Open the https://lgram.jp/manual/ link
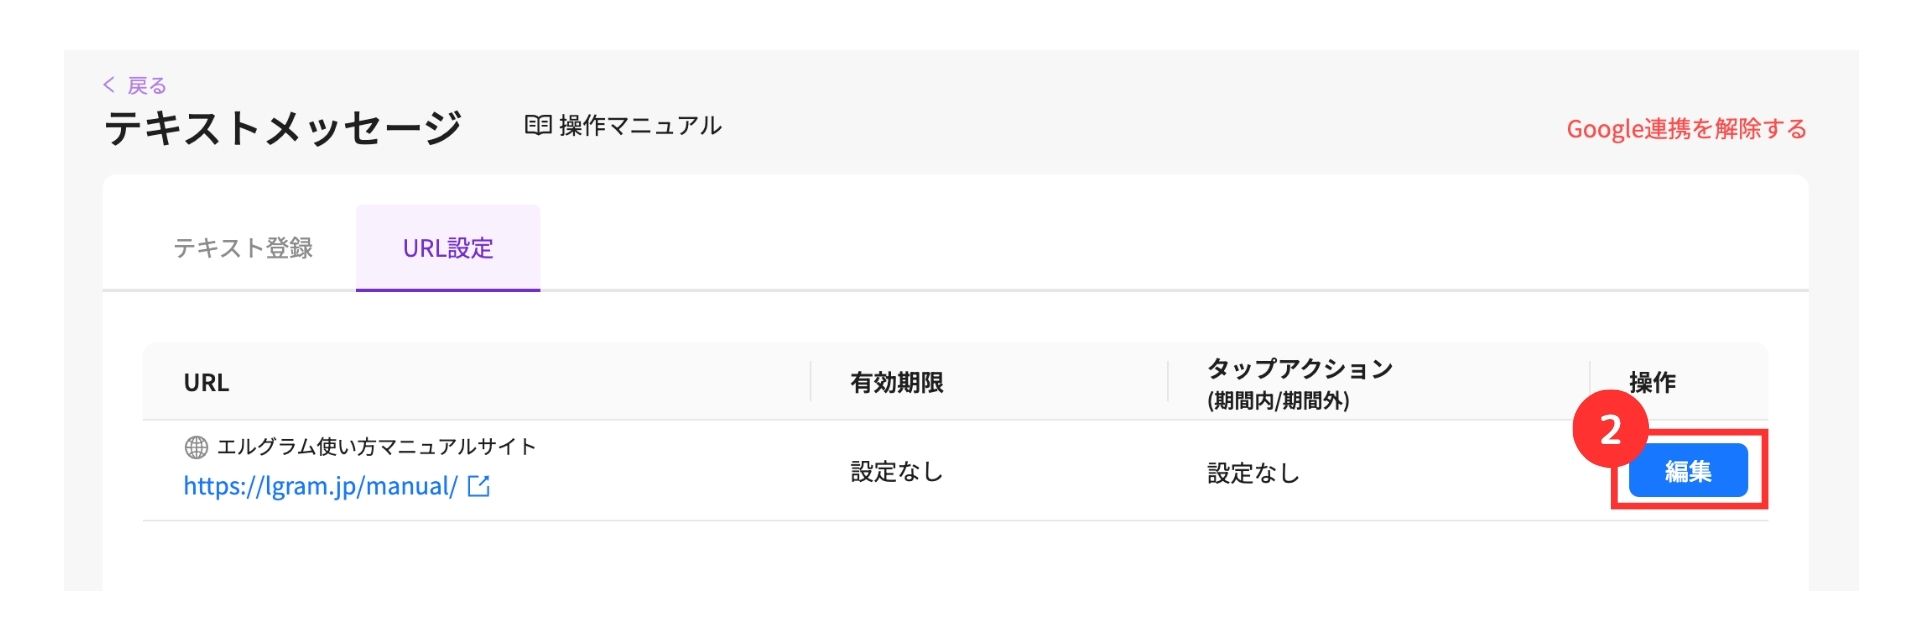 point(320,486)
